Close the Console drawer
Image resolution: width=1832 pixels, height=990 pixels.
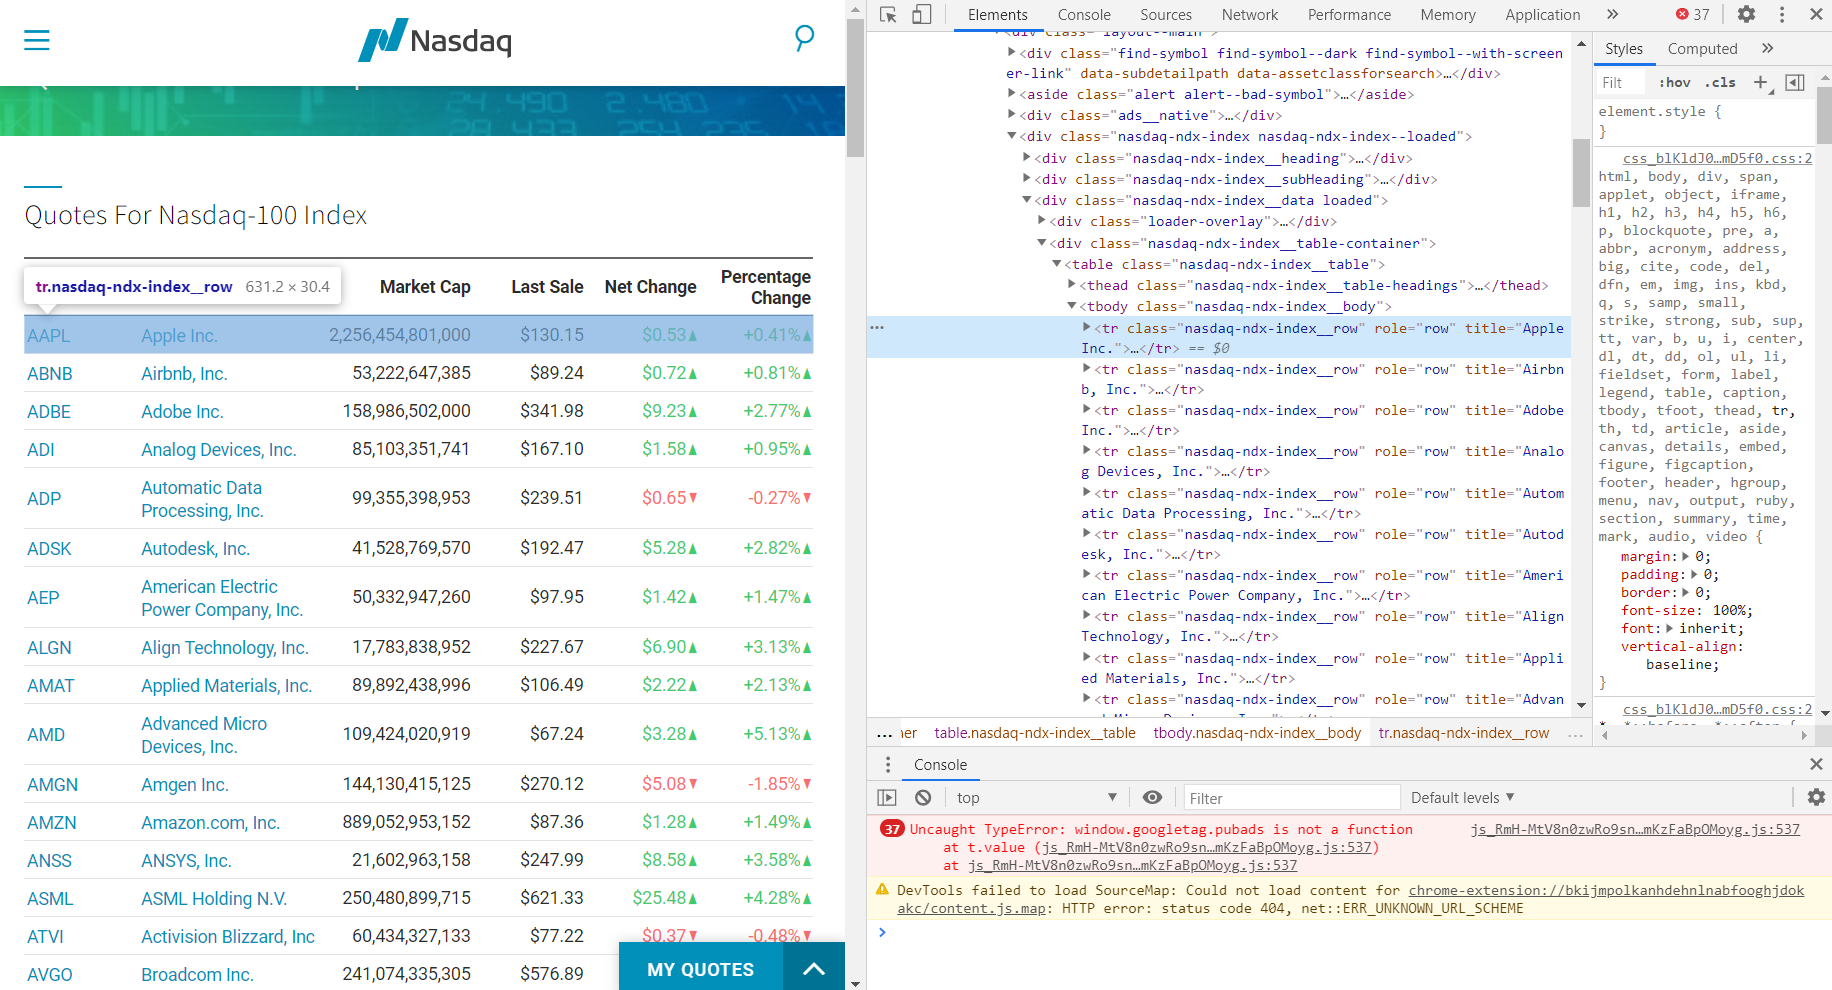(1816, 764)
